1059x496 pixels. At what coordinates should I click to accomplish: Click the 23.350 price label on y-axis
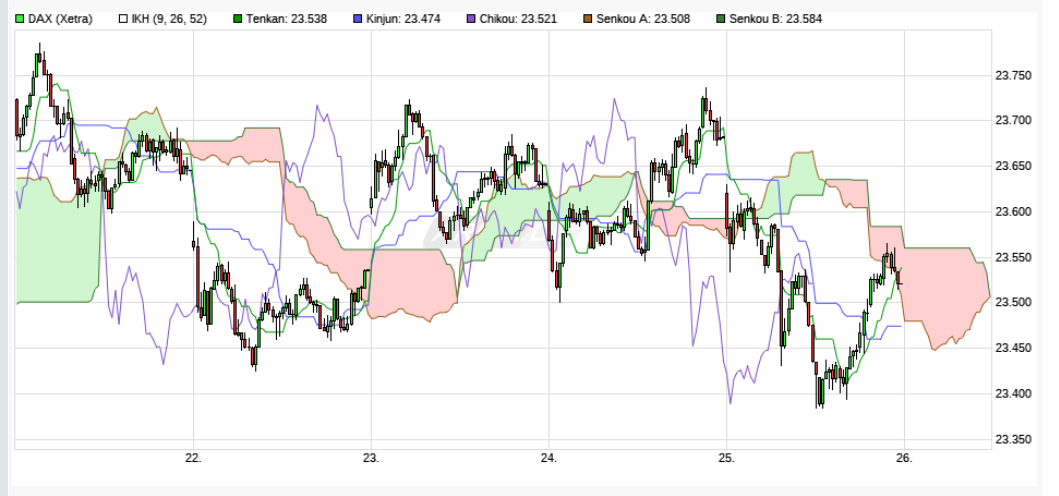click(1014, 440)
